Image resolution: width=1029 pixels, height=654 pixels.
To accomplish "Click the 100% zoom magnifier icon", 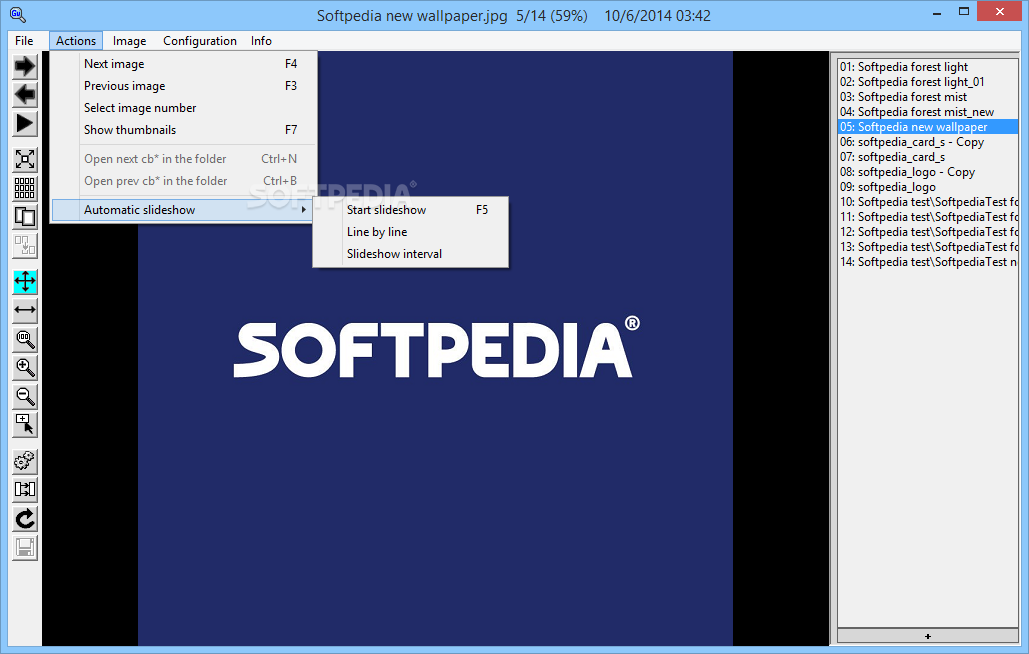I will (x=25, y=339).
